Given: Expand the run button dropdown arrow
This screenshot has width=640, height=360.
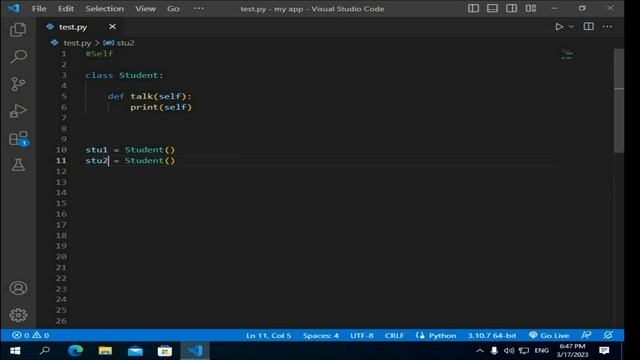Looking at the screenshot, I should (571, 27).
